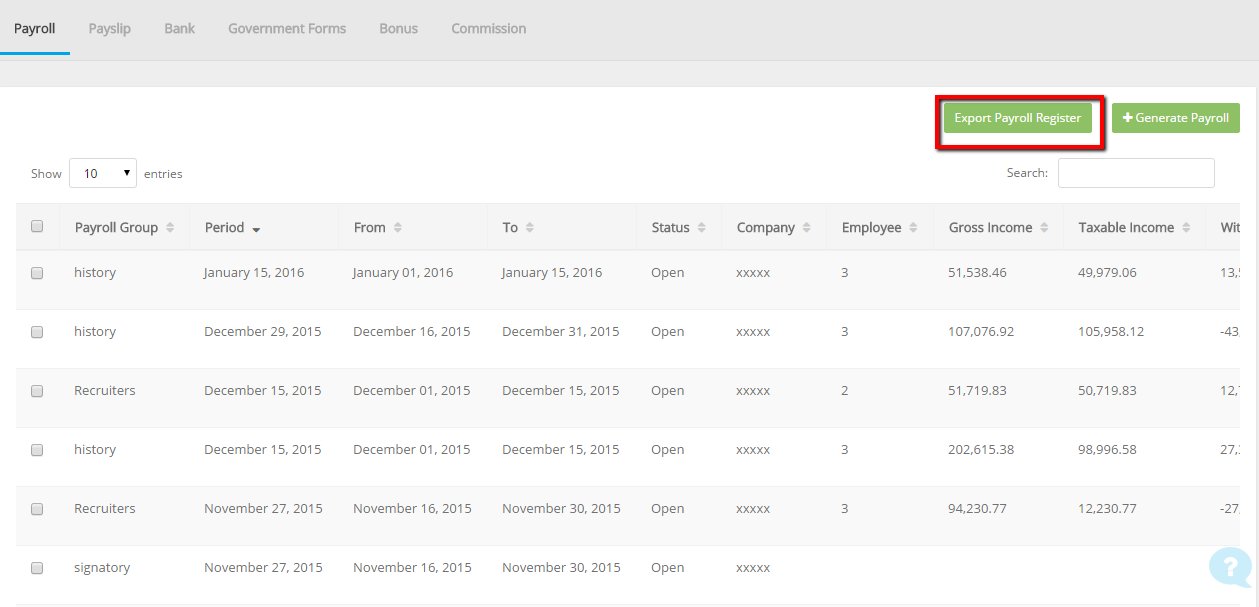
Task: Click To date December 31, 2015
Action: click(561, 332)
